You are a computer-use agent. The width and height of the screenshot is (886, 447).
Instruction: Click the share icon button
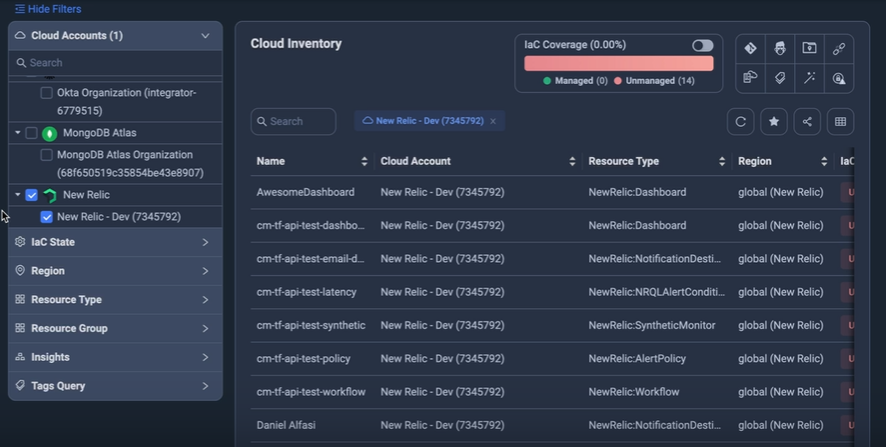[807, 121]
